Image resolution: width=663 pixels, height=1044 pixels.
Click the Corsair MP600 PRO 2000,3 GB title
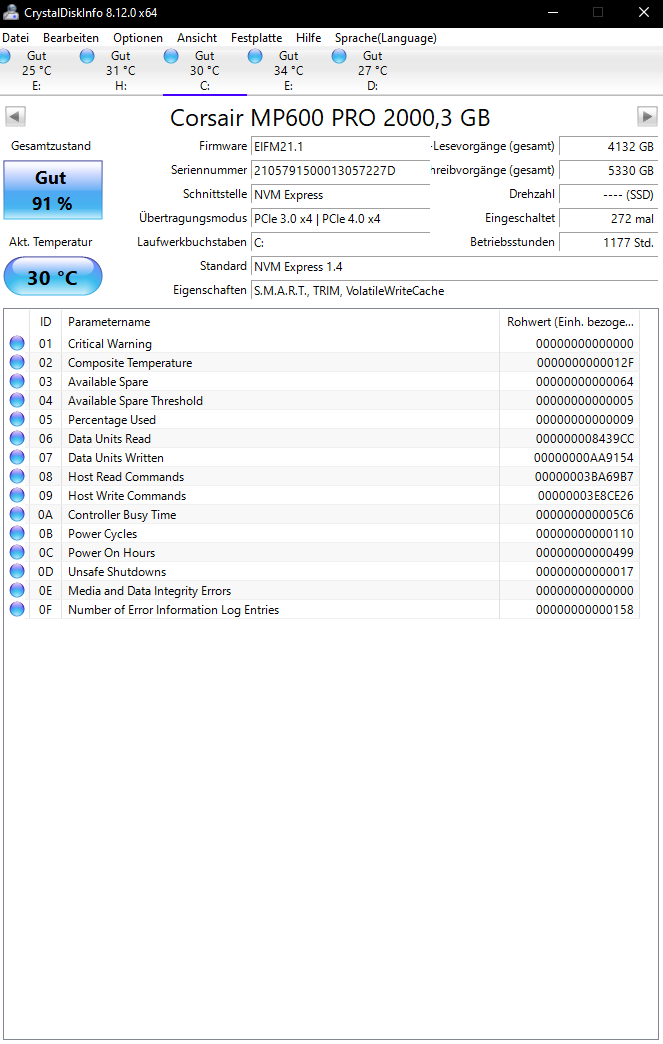point(330,118)
